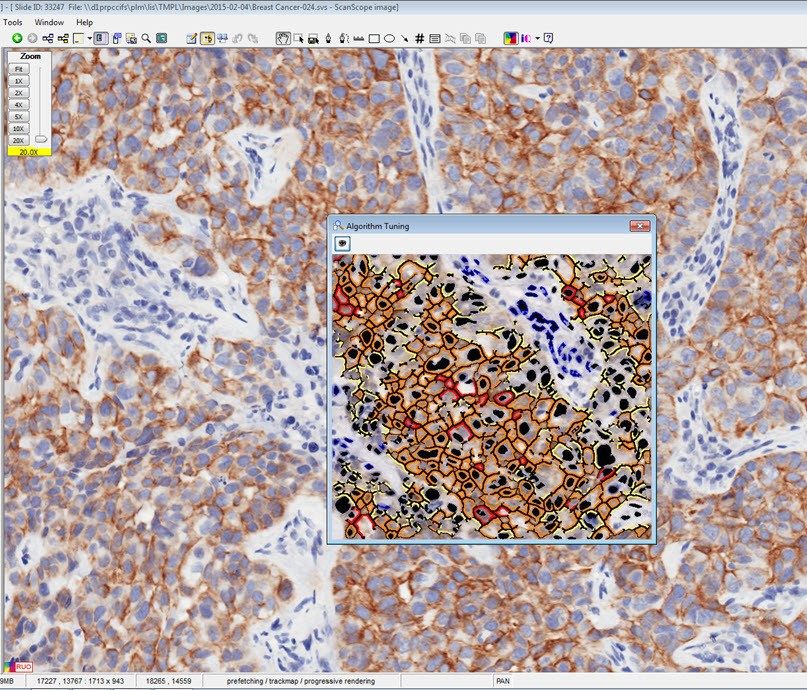Click the zoom level slider handle
Image resolution: width=807 pixels, height=690 pixels.
40,138
